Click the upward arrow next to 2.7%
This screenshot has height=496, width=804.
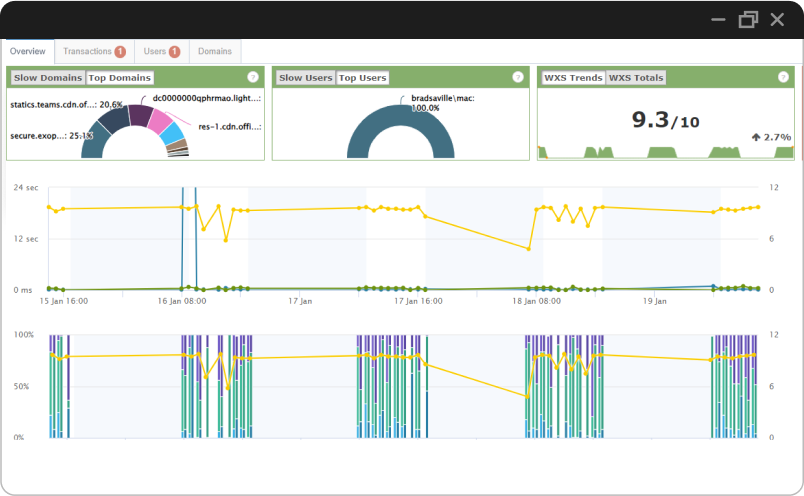click(x=756, y=137)
